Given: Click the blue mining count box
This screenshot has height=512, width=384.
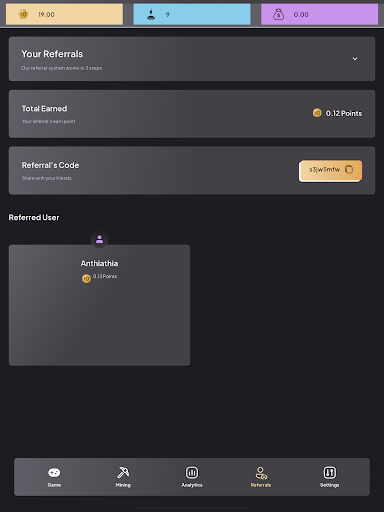Looking at the screenshot, I should click(x=192, y=14).
